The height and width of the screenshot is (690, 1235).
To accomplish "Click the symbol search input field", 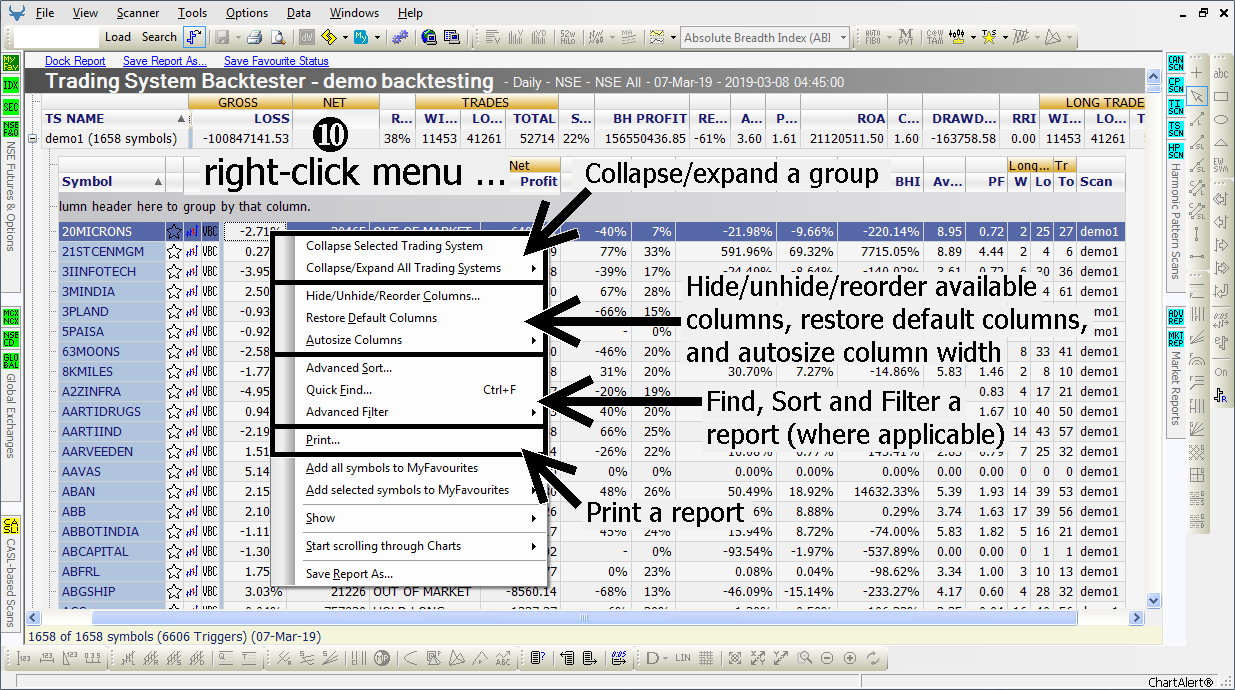I will pos(57,37).
